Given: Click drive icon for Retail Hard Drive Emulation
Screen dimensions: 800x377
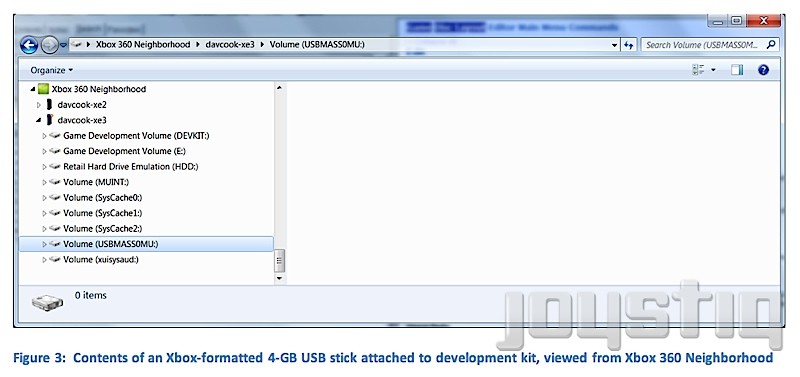Looking at the screenshot, I should coord(55,167).
